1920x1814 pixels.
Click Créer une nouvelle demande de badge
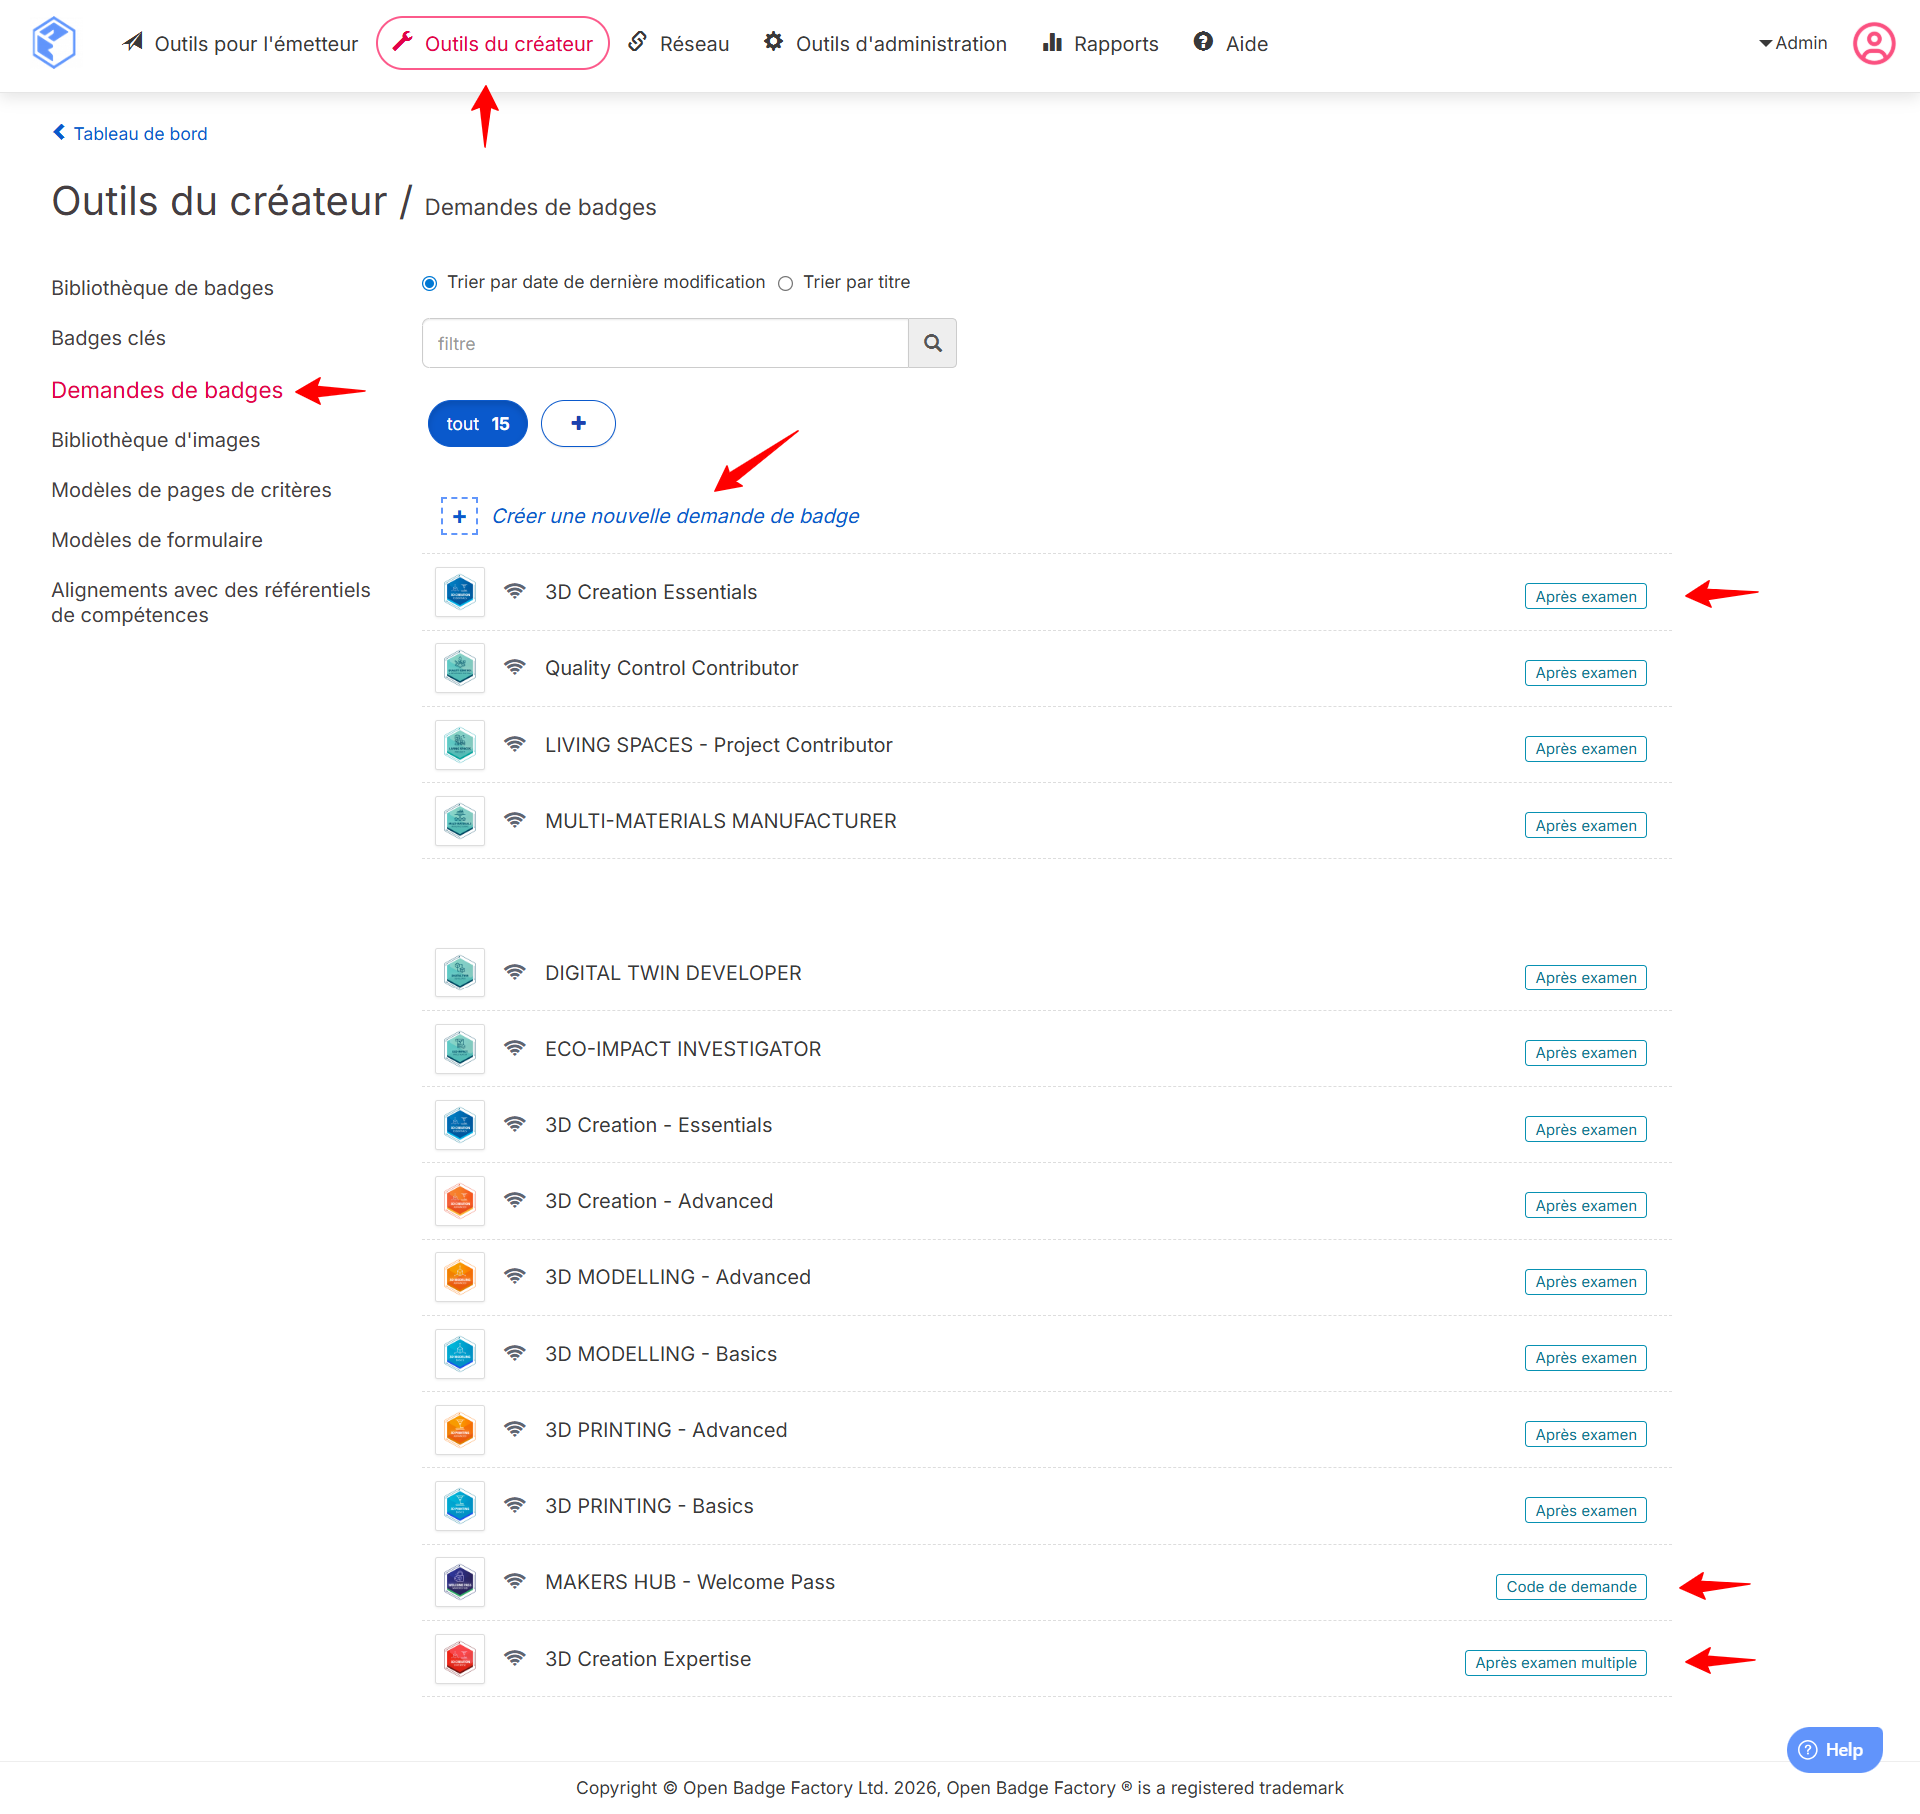[x=675, y=516]
